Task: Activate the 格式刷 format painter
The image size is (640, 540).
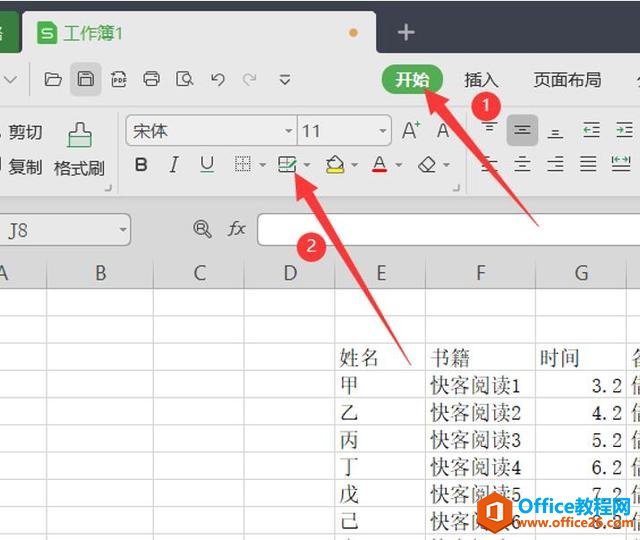Action: click(x=79, y=150)
